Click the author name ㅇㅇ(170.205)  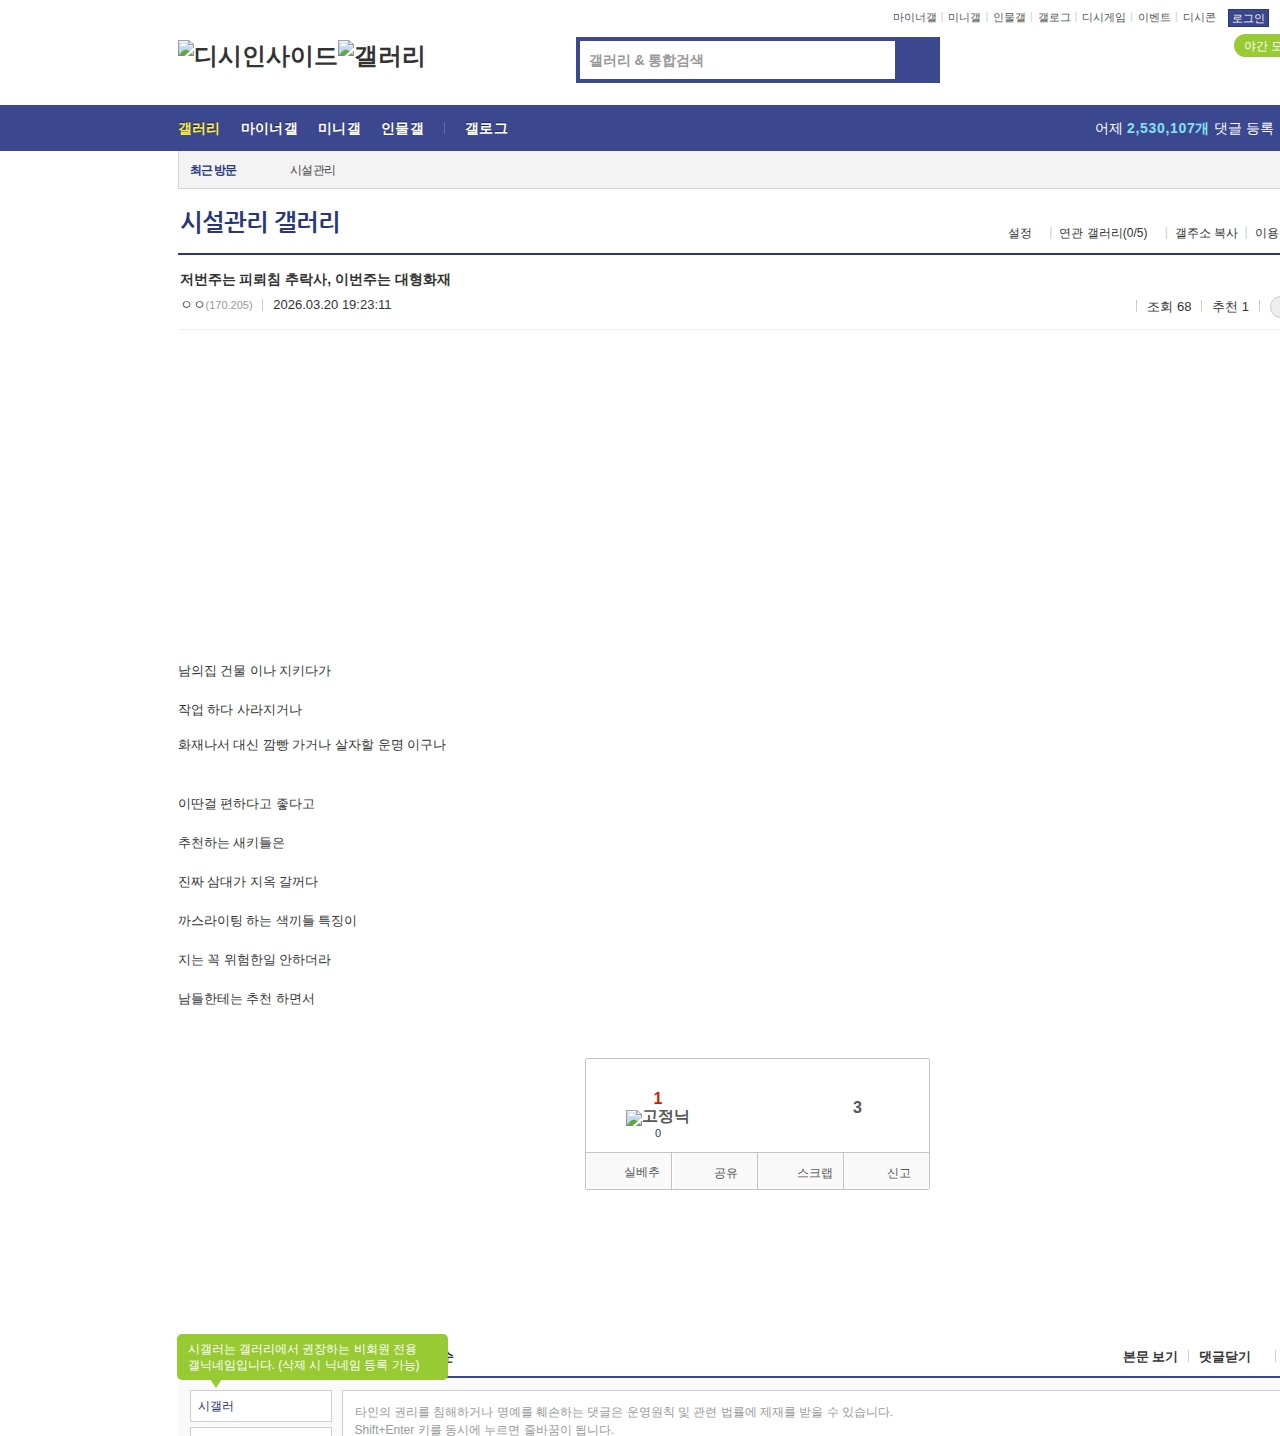[x=217, y=305]
